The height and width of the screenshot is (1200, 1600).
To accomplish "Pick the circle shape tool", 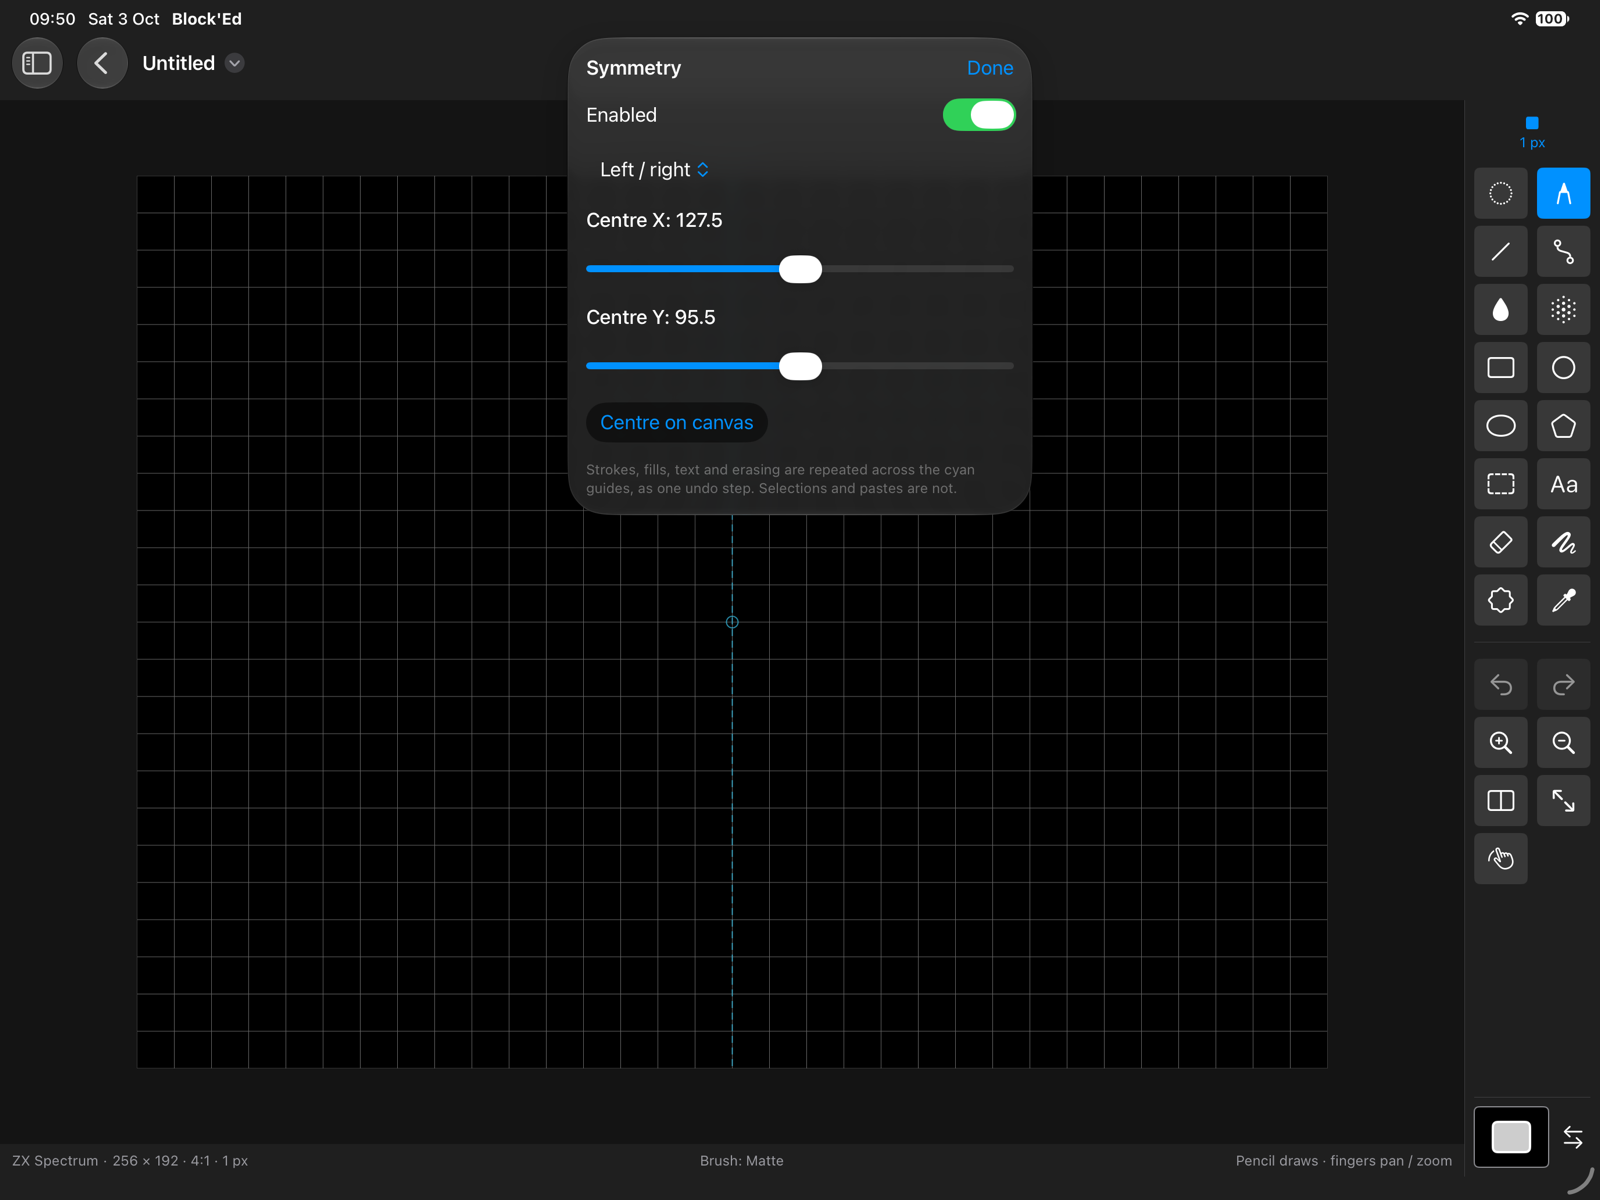I will click(x=1563, y=368).
